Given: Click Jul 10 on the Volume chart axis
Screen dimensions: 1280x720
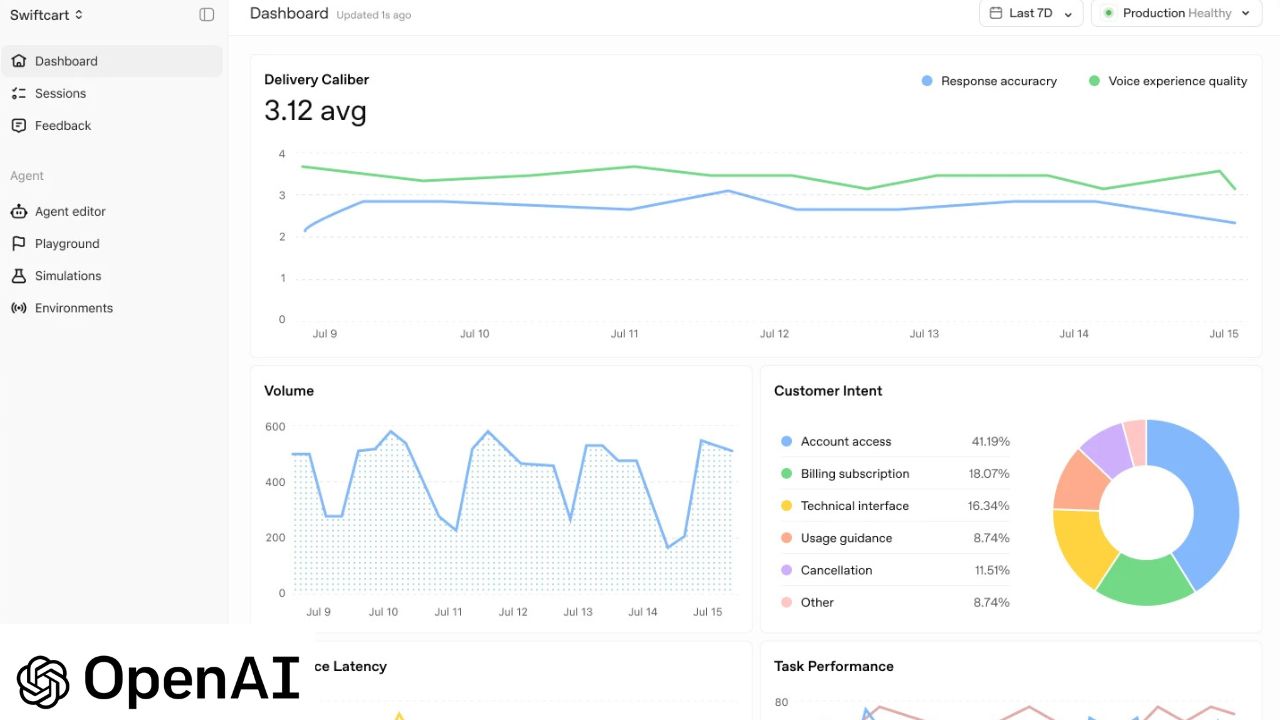Looking at the screenshot, I should click(x=383, y=612).
